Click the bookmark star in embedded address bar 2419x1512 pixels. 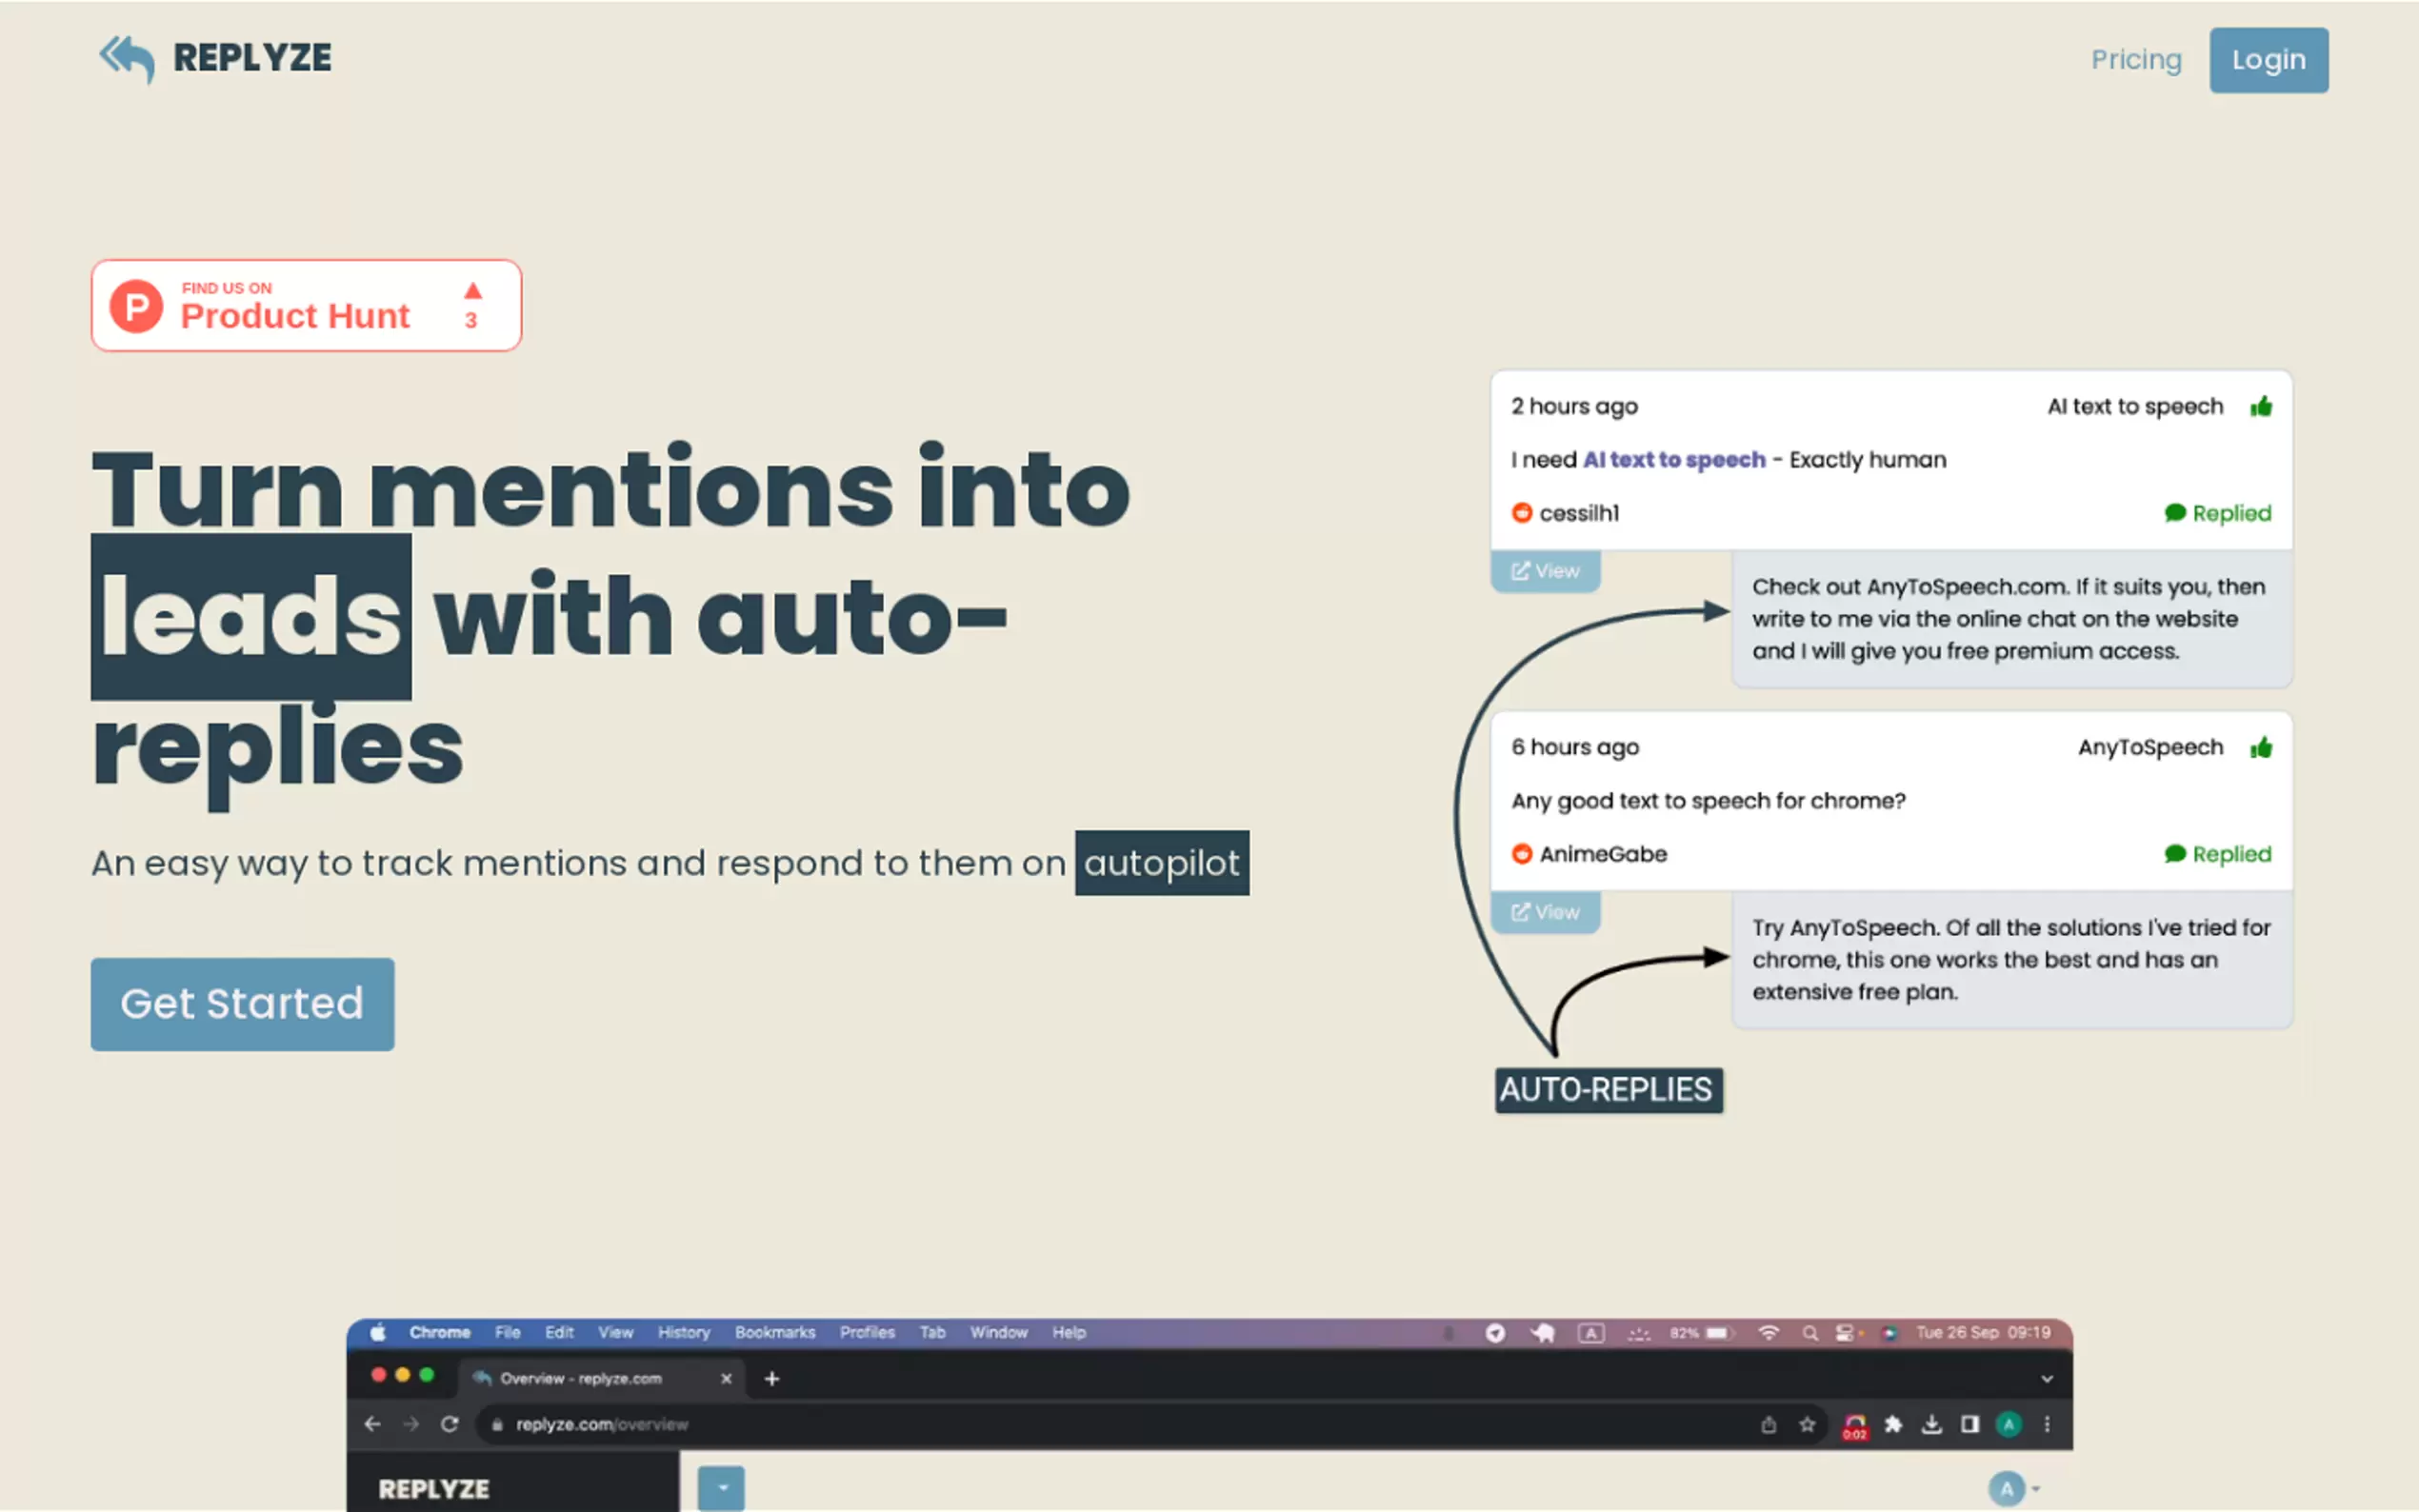tap(1807, 1424)
